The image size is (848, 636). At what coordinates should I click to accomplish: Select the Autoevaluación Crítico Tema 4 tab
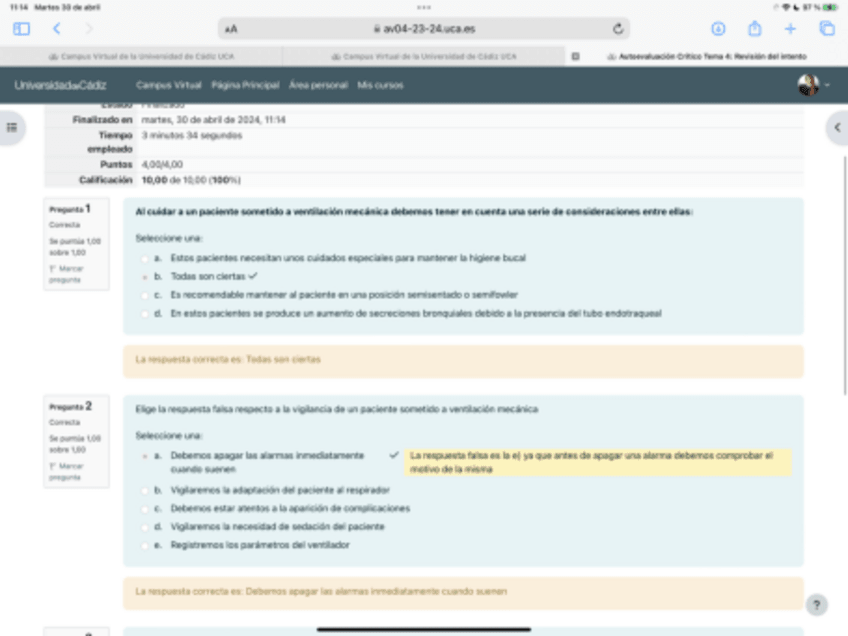tap(707, 56)
